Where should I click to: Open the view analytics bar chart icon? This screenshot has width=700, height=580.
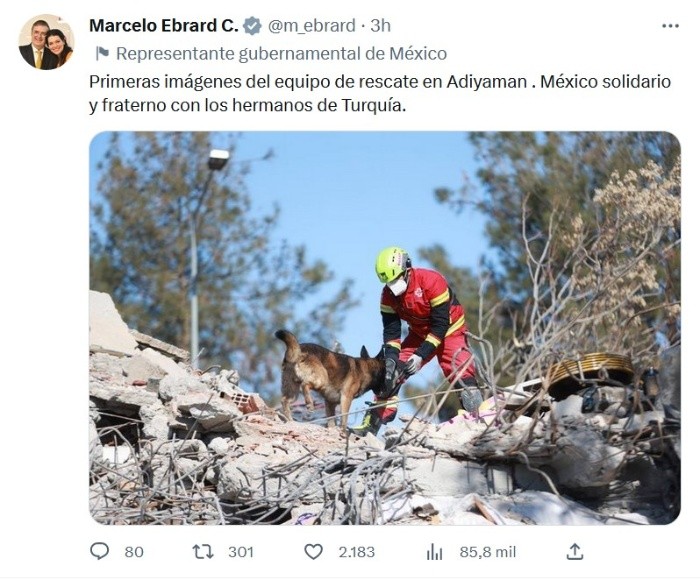(434, 552)
